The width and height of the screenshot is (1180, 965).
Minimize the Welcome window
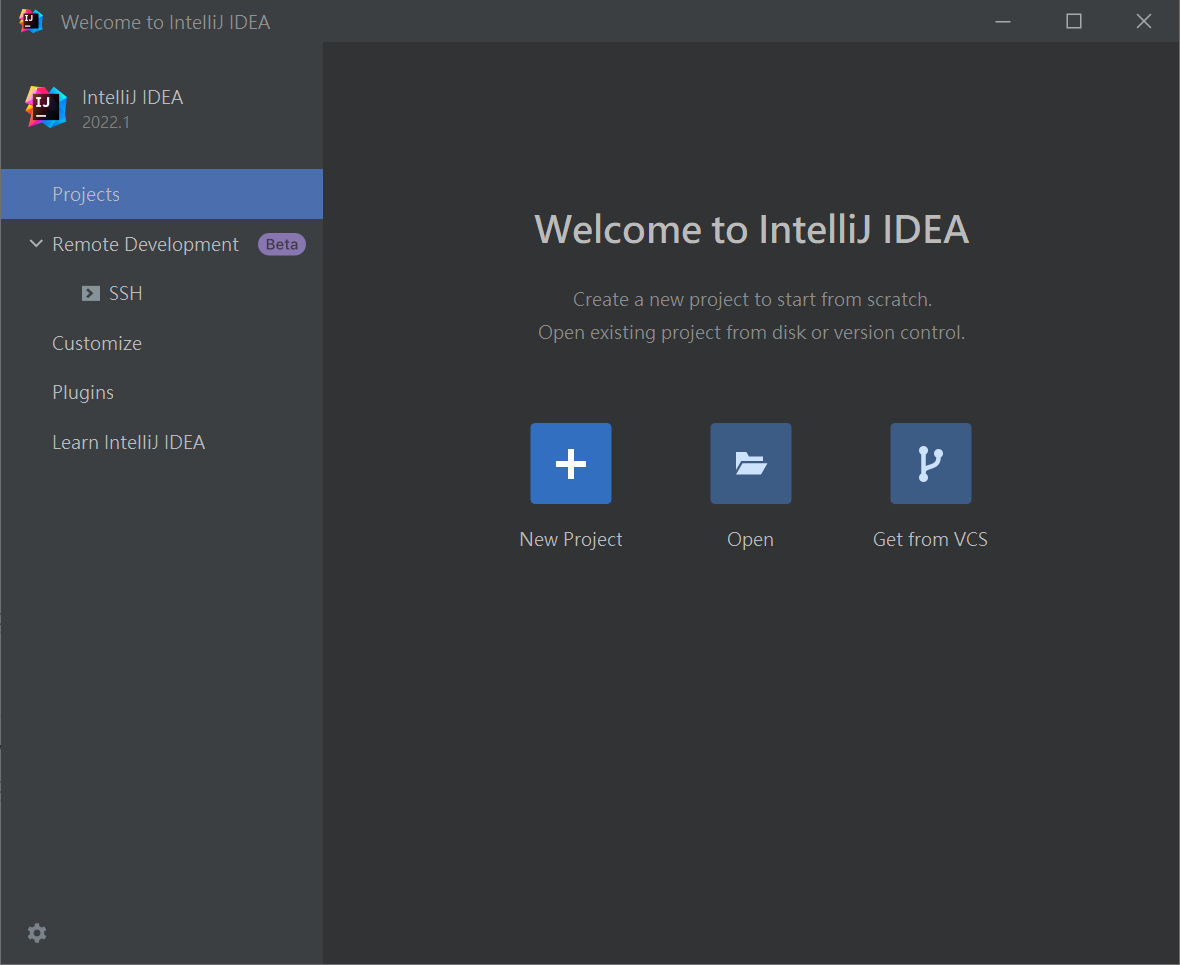click(1003, 21)
